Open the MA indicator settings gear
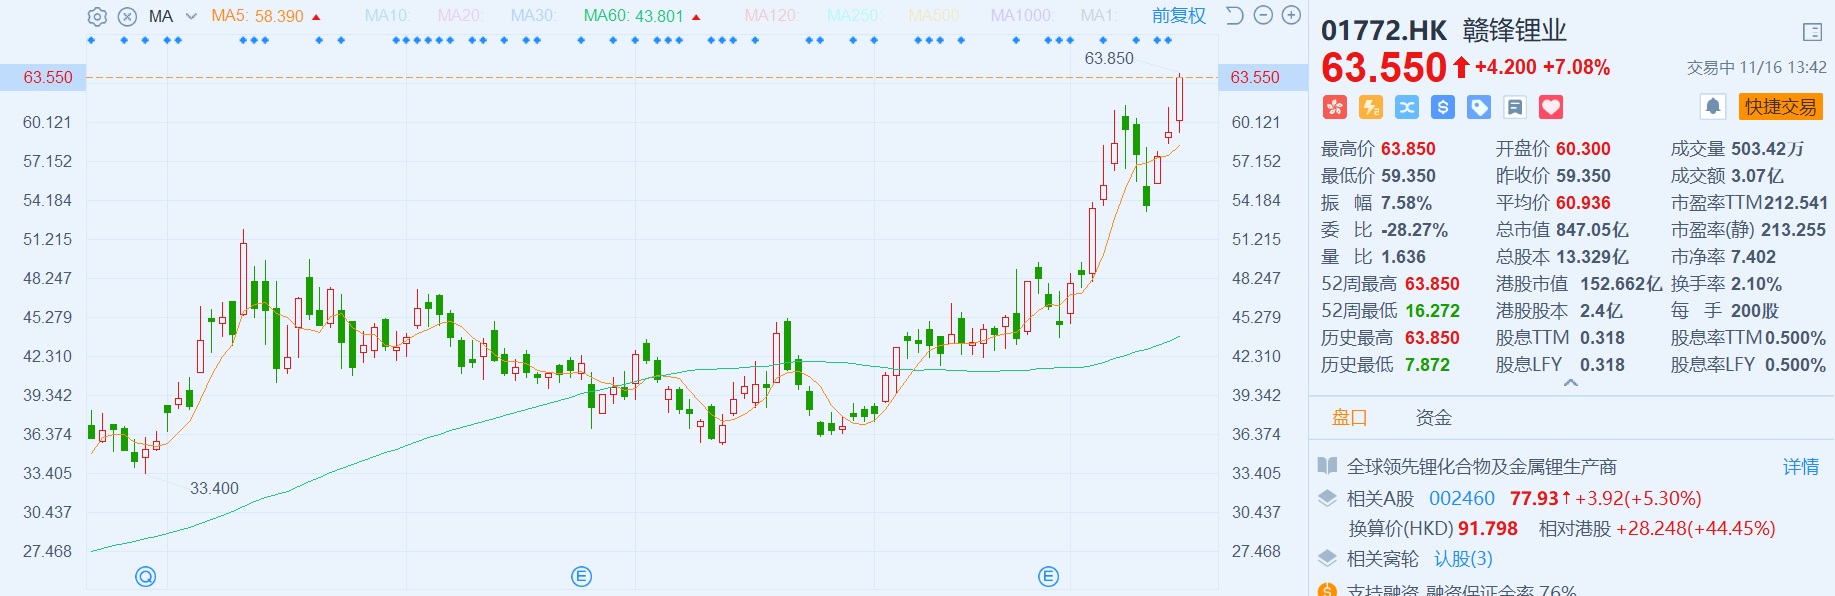 click(97, 16)
